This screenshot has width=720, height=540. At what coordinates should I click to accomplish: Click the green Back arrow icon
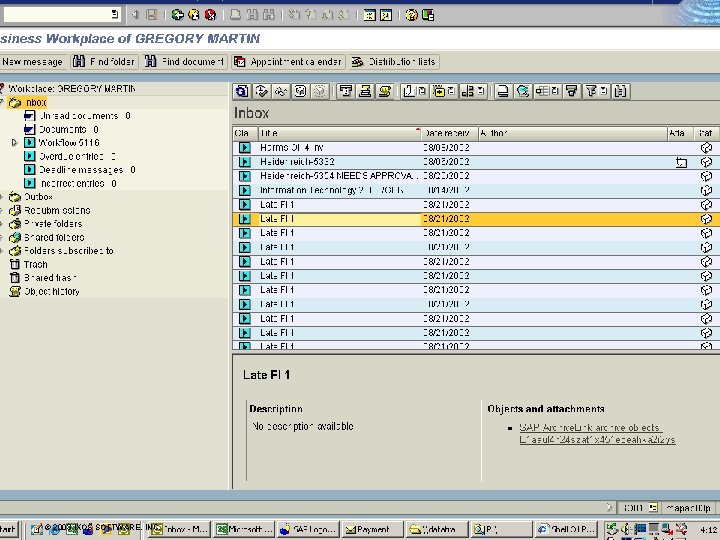[x=177, y=15]
